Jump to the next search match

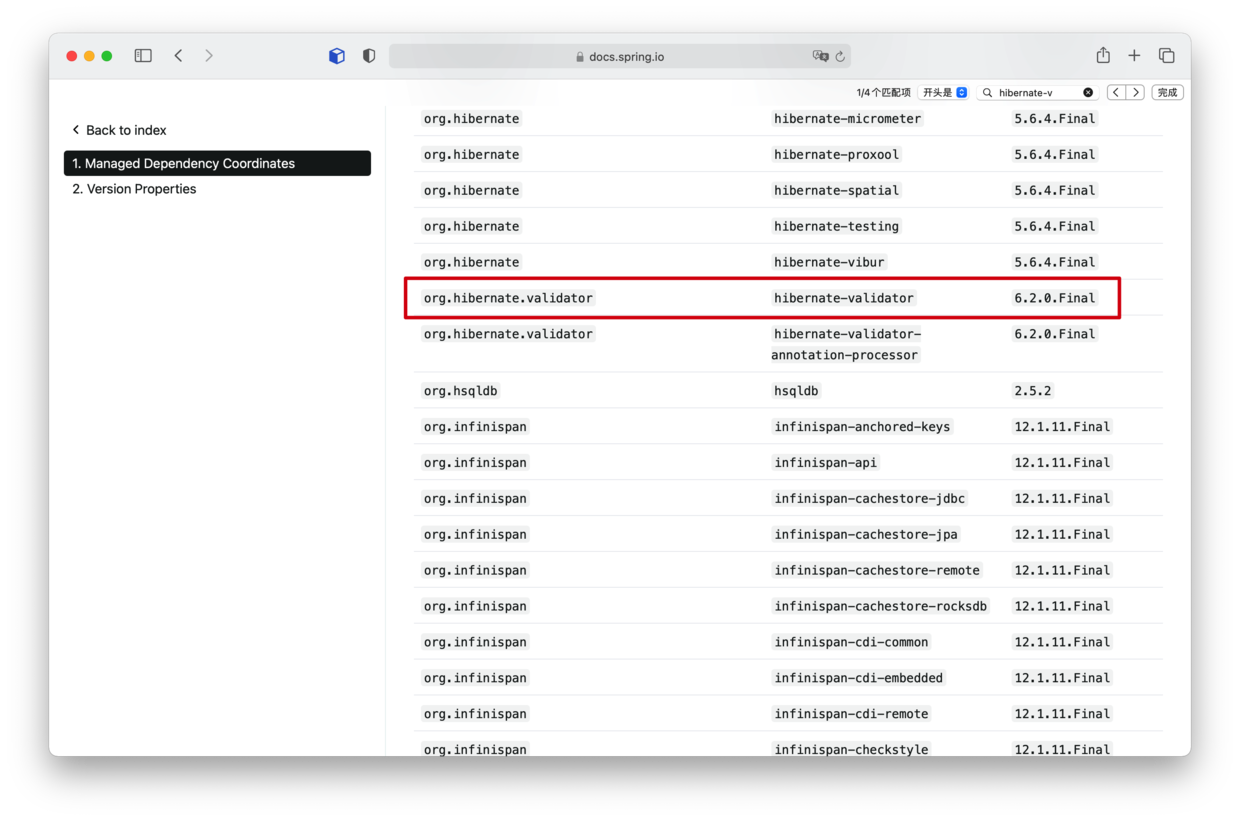[x=1135, y=92]
